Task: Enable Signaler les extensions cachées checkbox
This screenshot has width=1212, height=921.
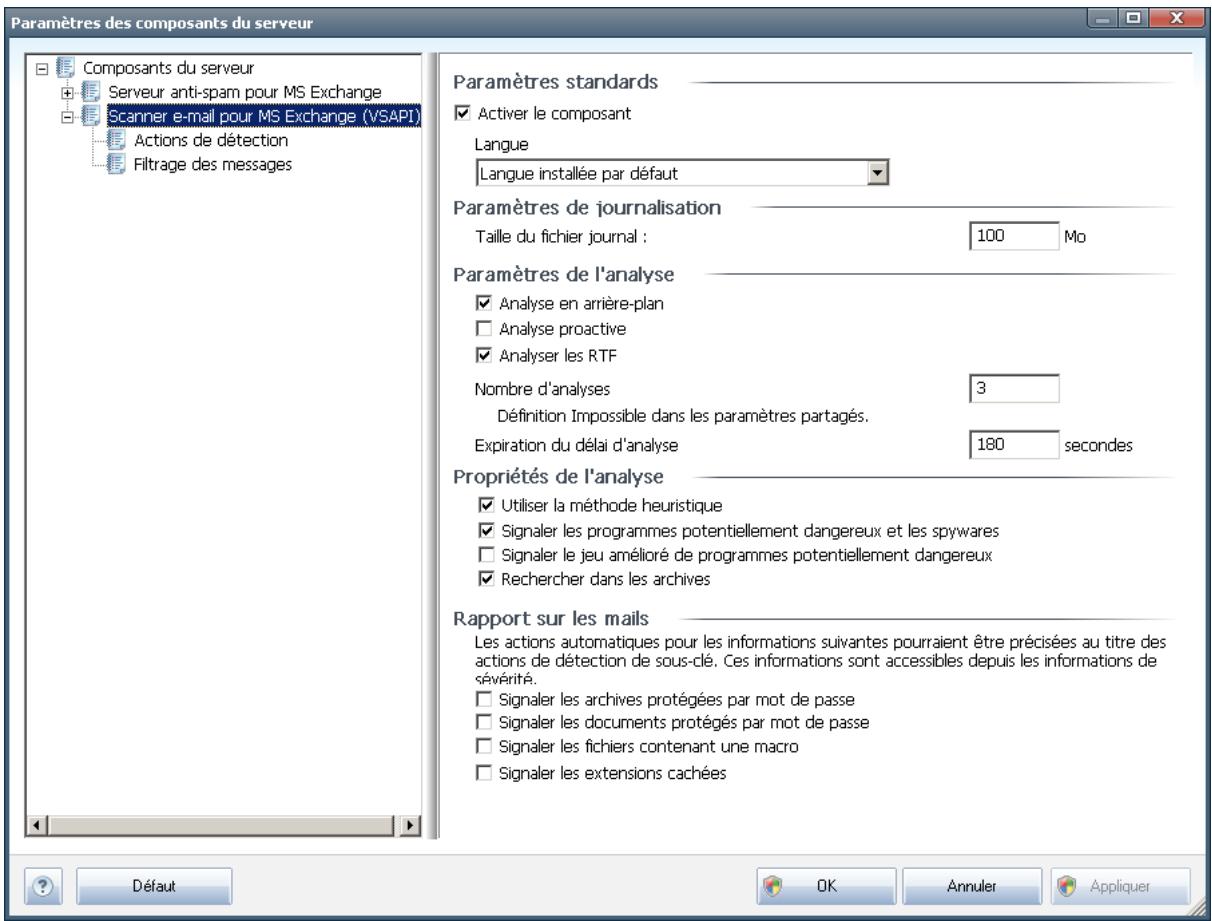Action: point(485,773)
